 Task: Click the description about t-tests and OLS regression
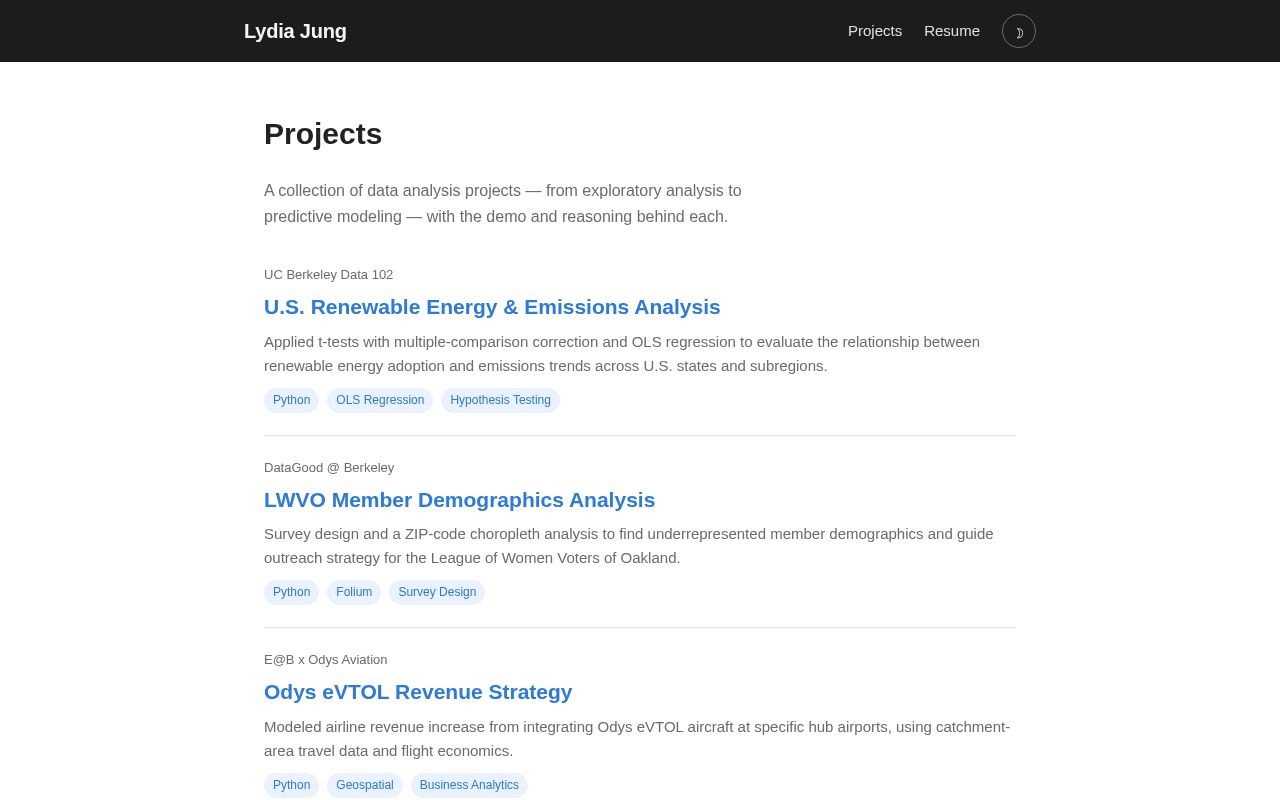[622, 354]
